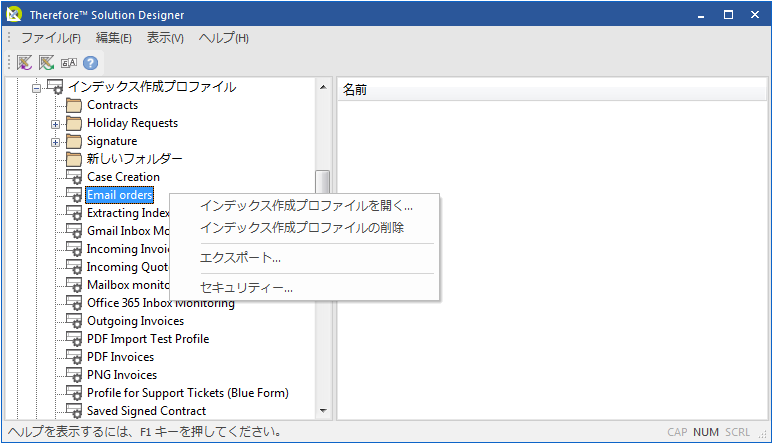This screenshot has width=773, height=444.
Task: Choose エクスポート... from context menu
Action: click(x=305, y=258)
